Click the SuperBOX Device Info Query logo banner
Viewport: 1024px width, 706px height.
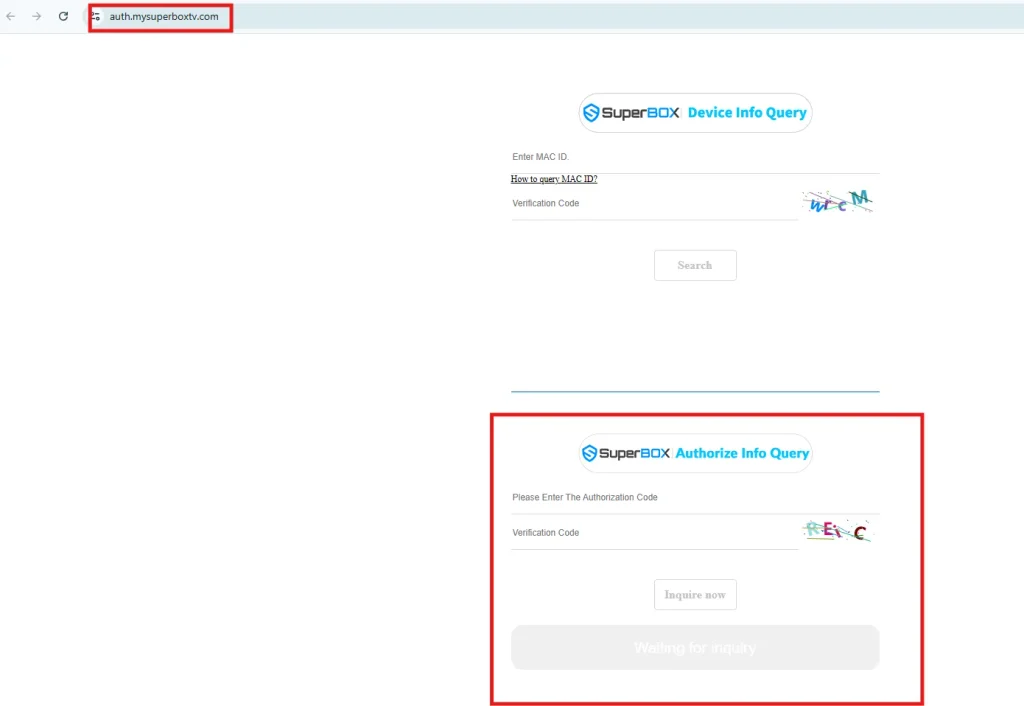[695, 113]
